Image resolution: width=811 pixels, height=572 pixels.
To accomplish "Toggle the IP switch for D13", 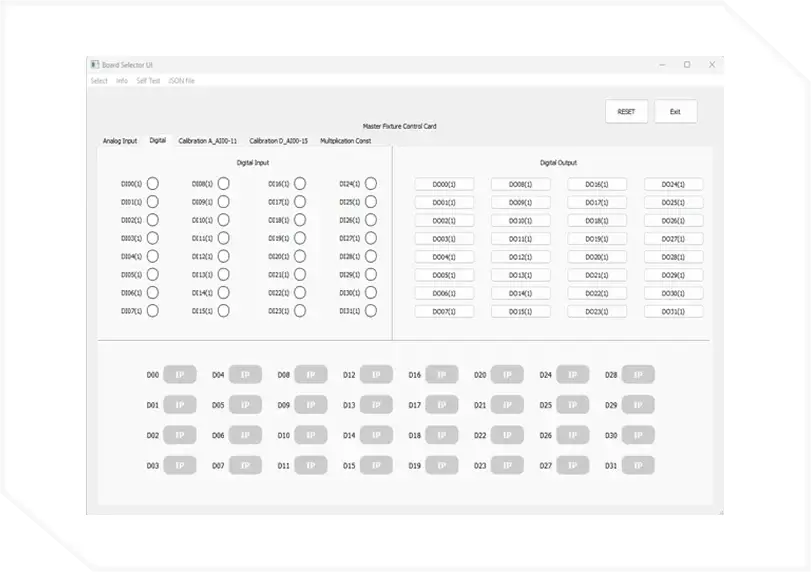I will [376, 405].
